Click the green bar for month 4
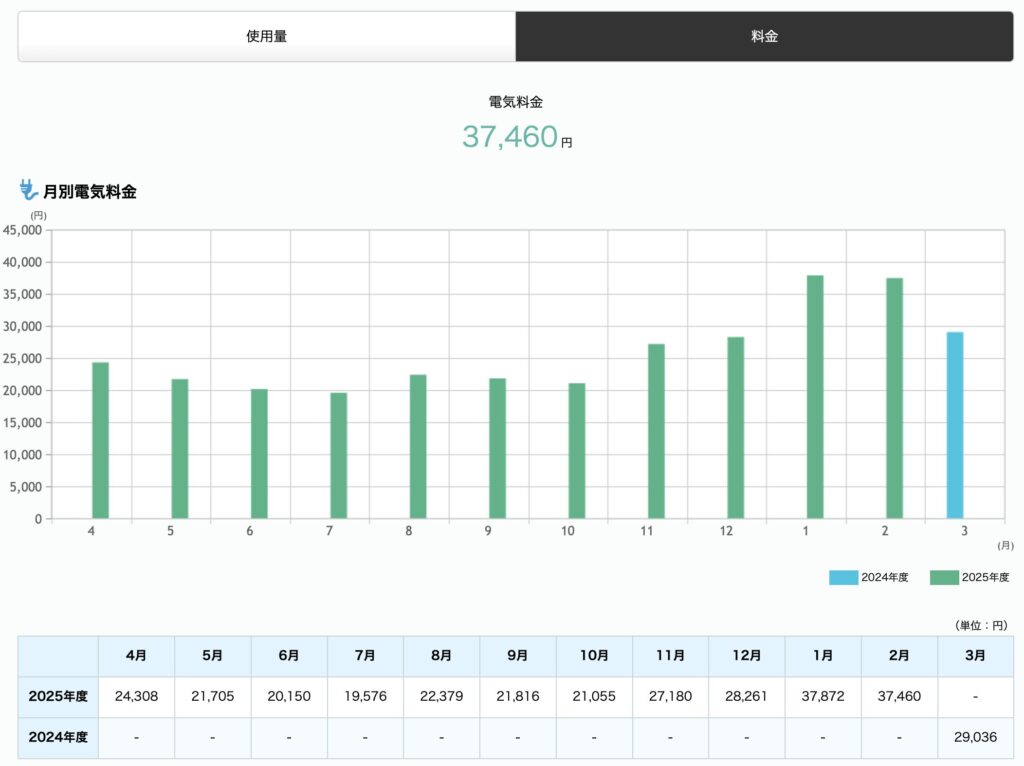The height and width of the screenshot is (766, 1024). point(100,440)
